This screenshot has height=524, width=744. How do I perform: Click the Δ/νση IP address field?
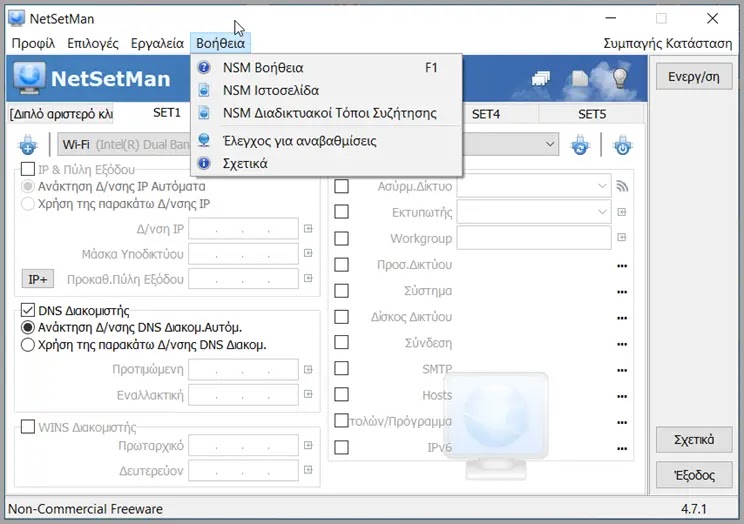[x=243, y=229]
